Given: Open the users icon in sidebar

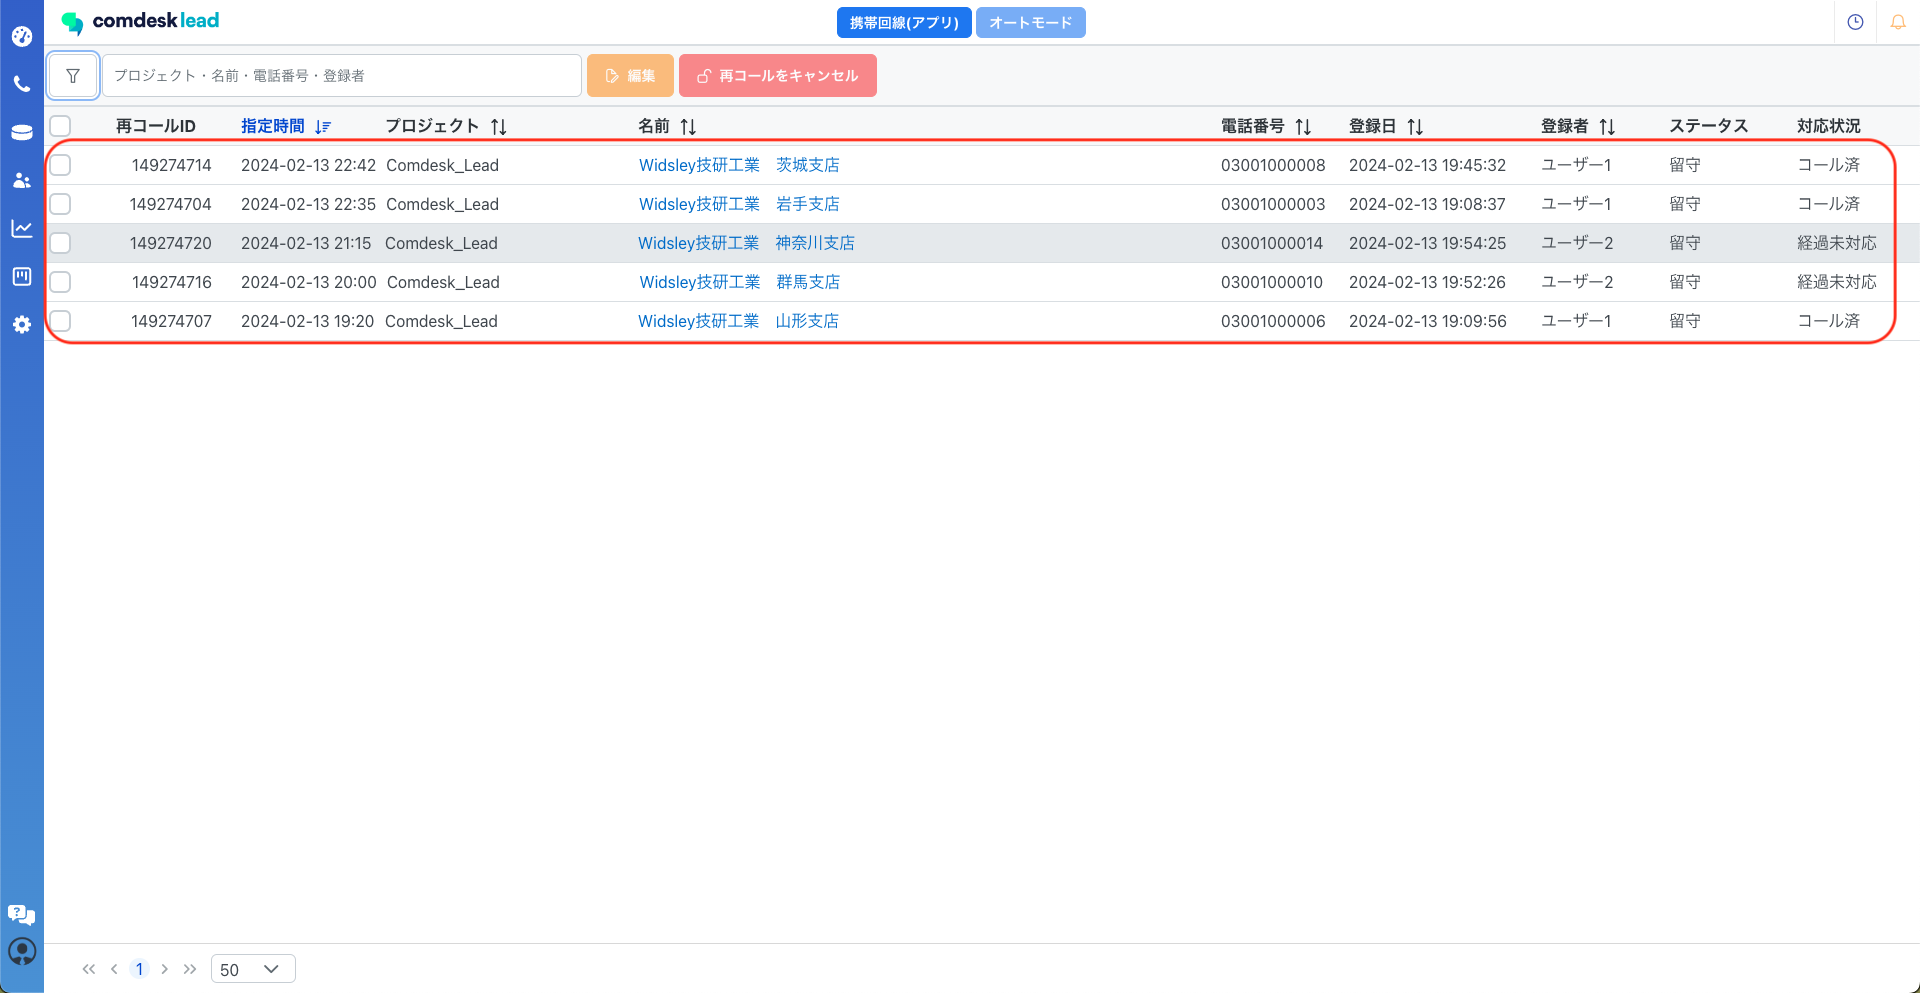Looking at the screenshot, I should [x=22, y=181].
